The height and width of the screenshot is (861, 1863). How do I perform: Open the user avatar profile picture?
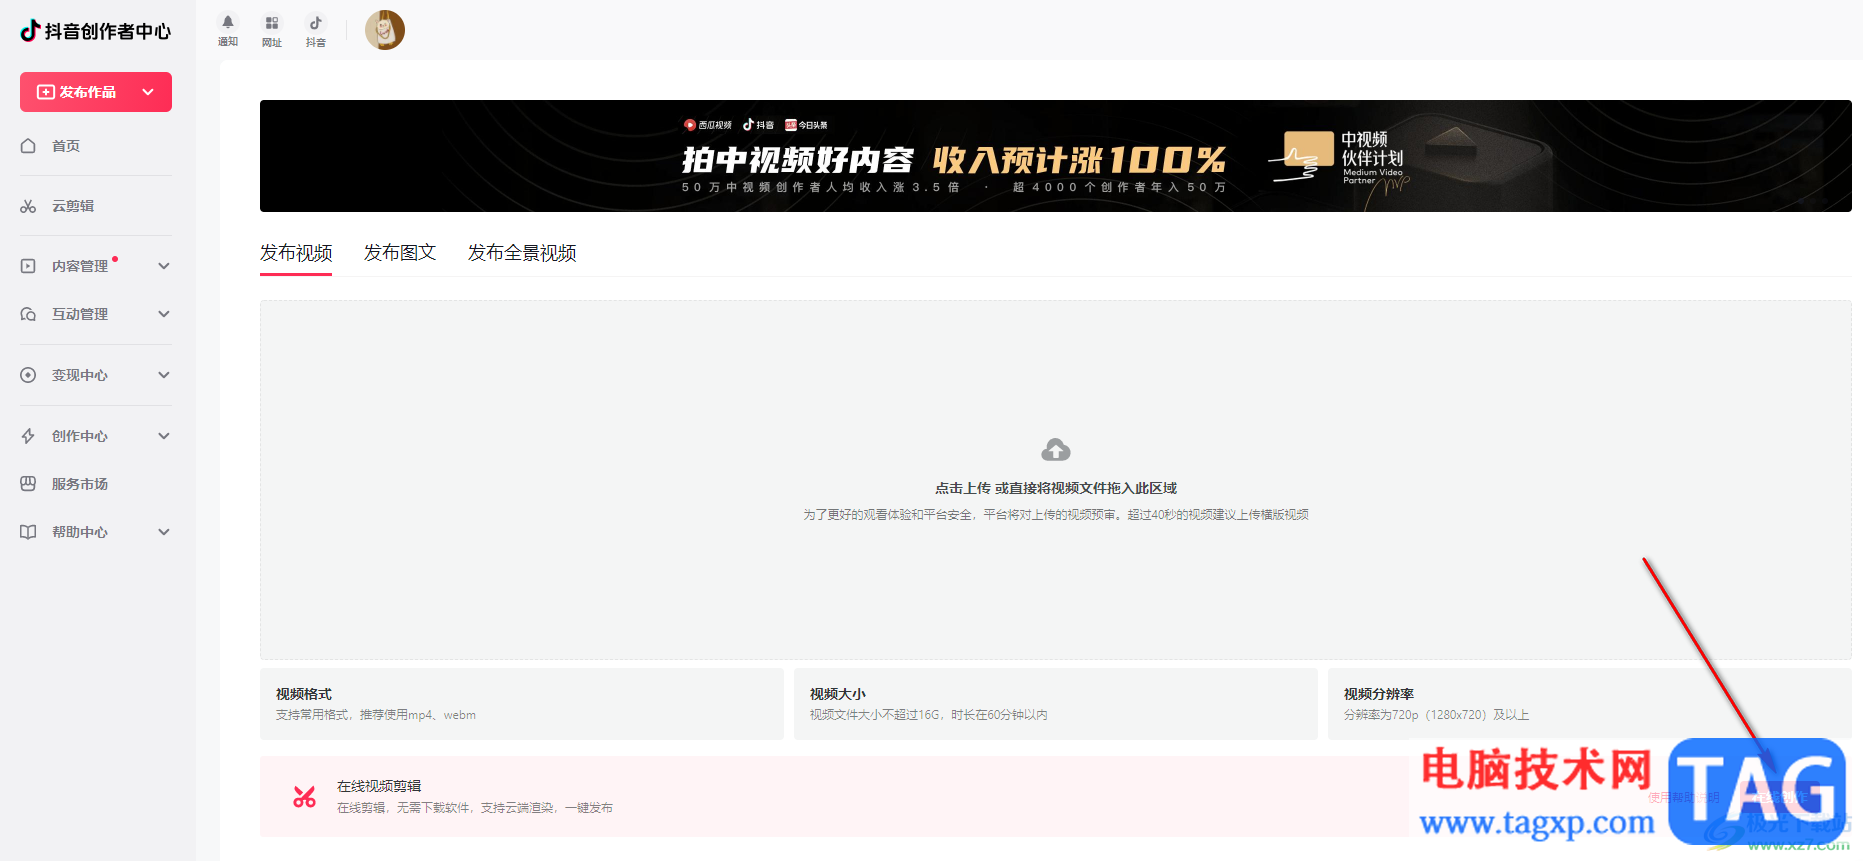click(385, 30)
